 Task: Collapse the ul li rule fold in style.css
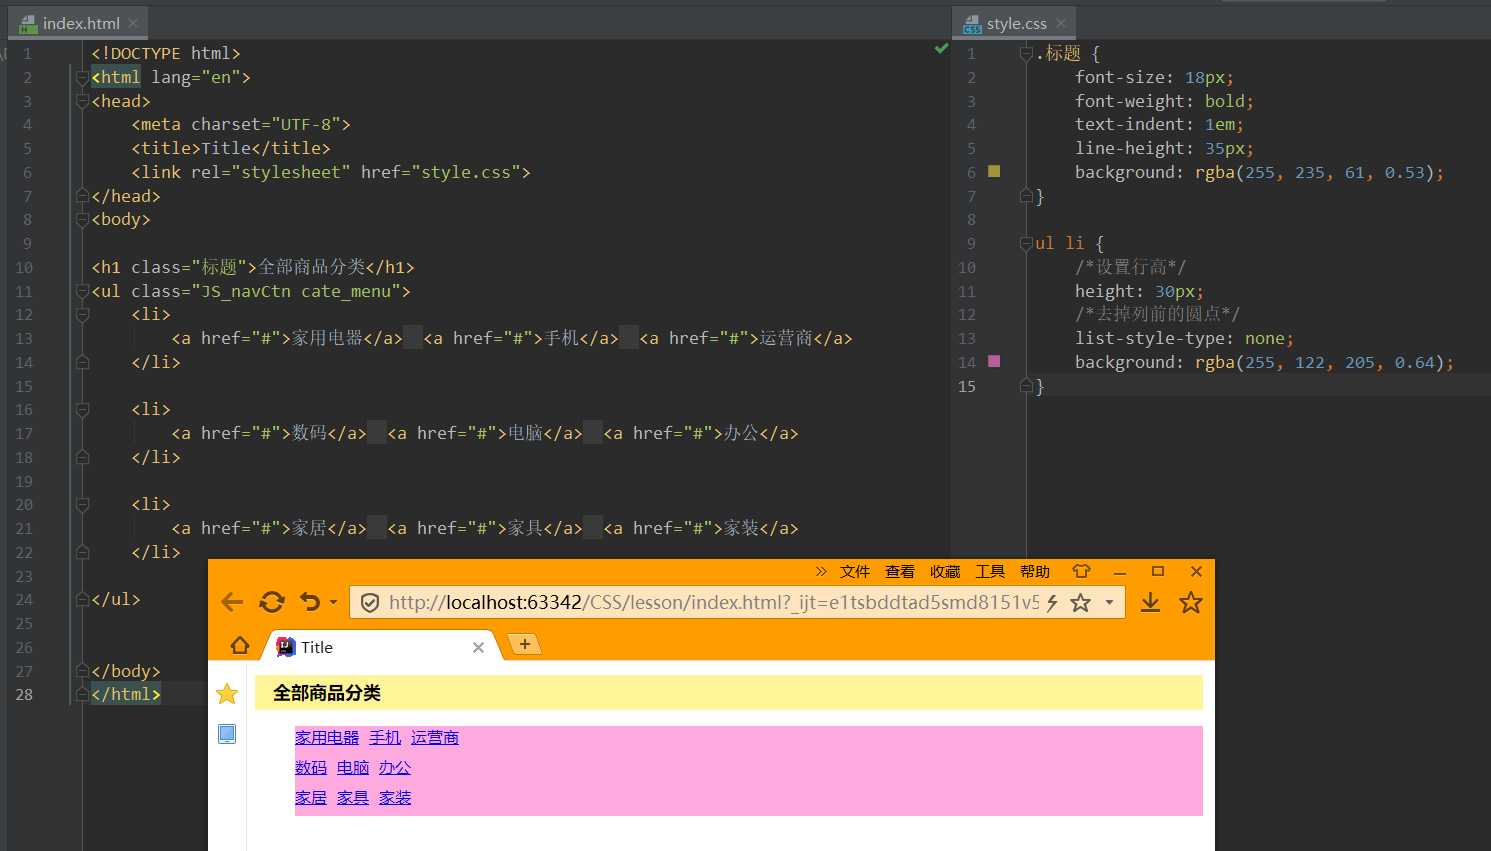[x=1026, y=243]
